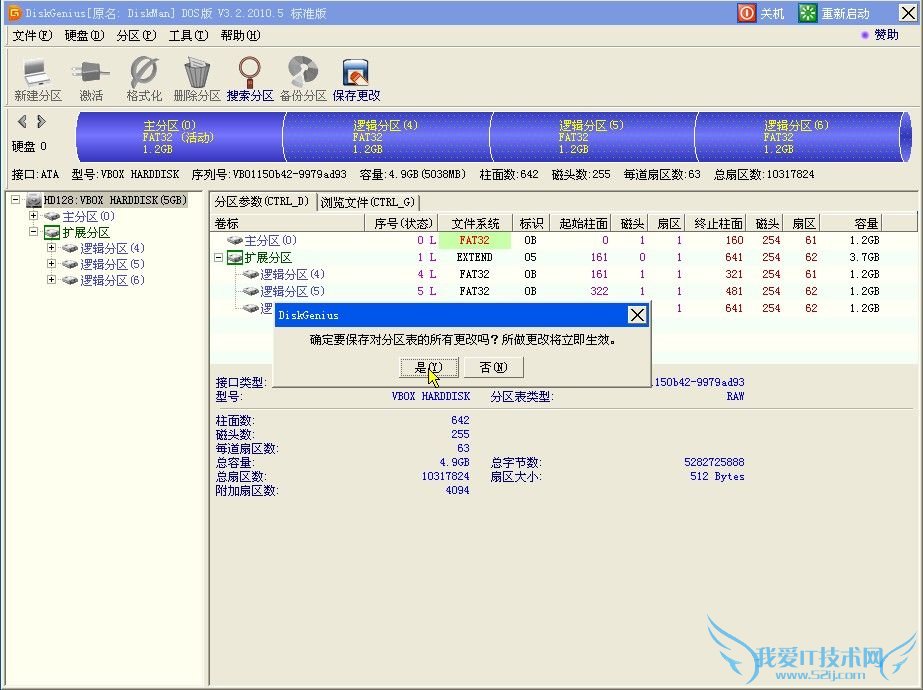Click highlighted FAT32 cell of 主分区(0)
923x690 pixels.
click(x=474, y=240)
